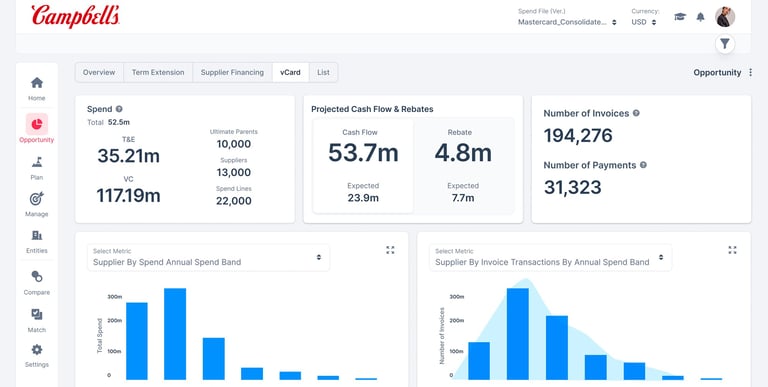
Task: Open the Currency USD dropdown
Action: [x=644, y=22]
